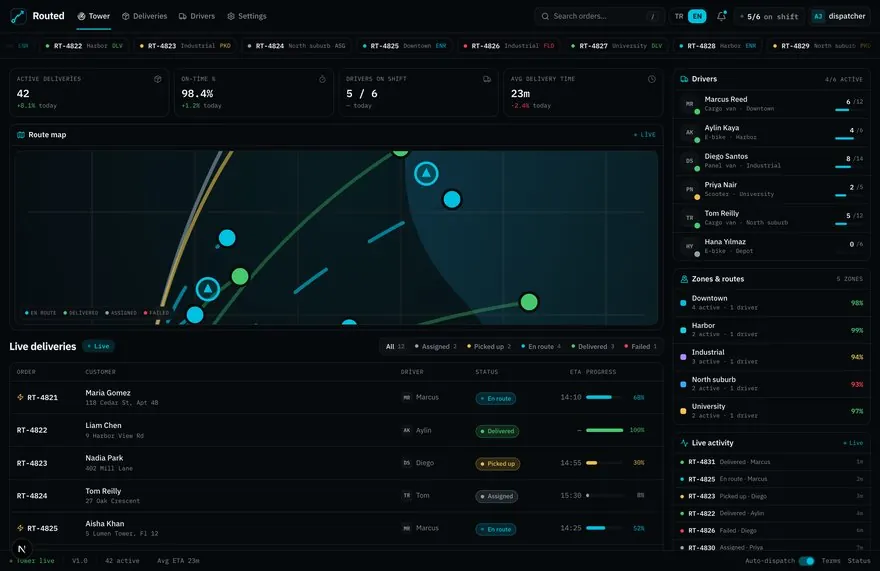Select the lower-left driver arrow marker on map
The width and height of the screenshot is (880, 571).
pyautogui.click(x=208, y=289)
